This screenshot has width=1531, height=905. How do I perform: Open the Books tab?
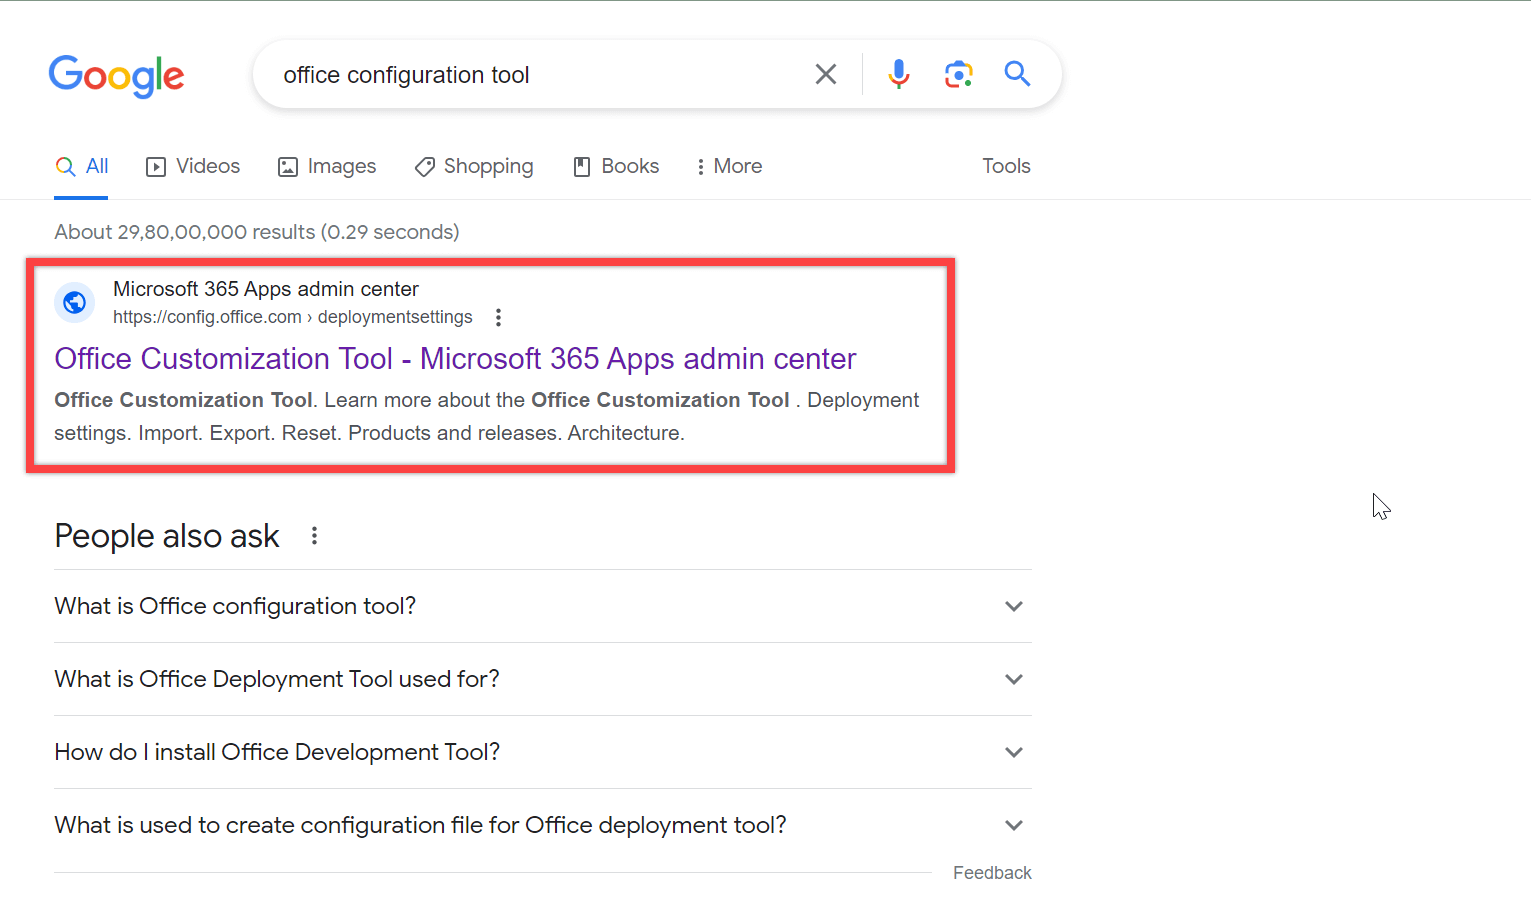pos(616,167)
